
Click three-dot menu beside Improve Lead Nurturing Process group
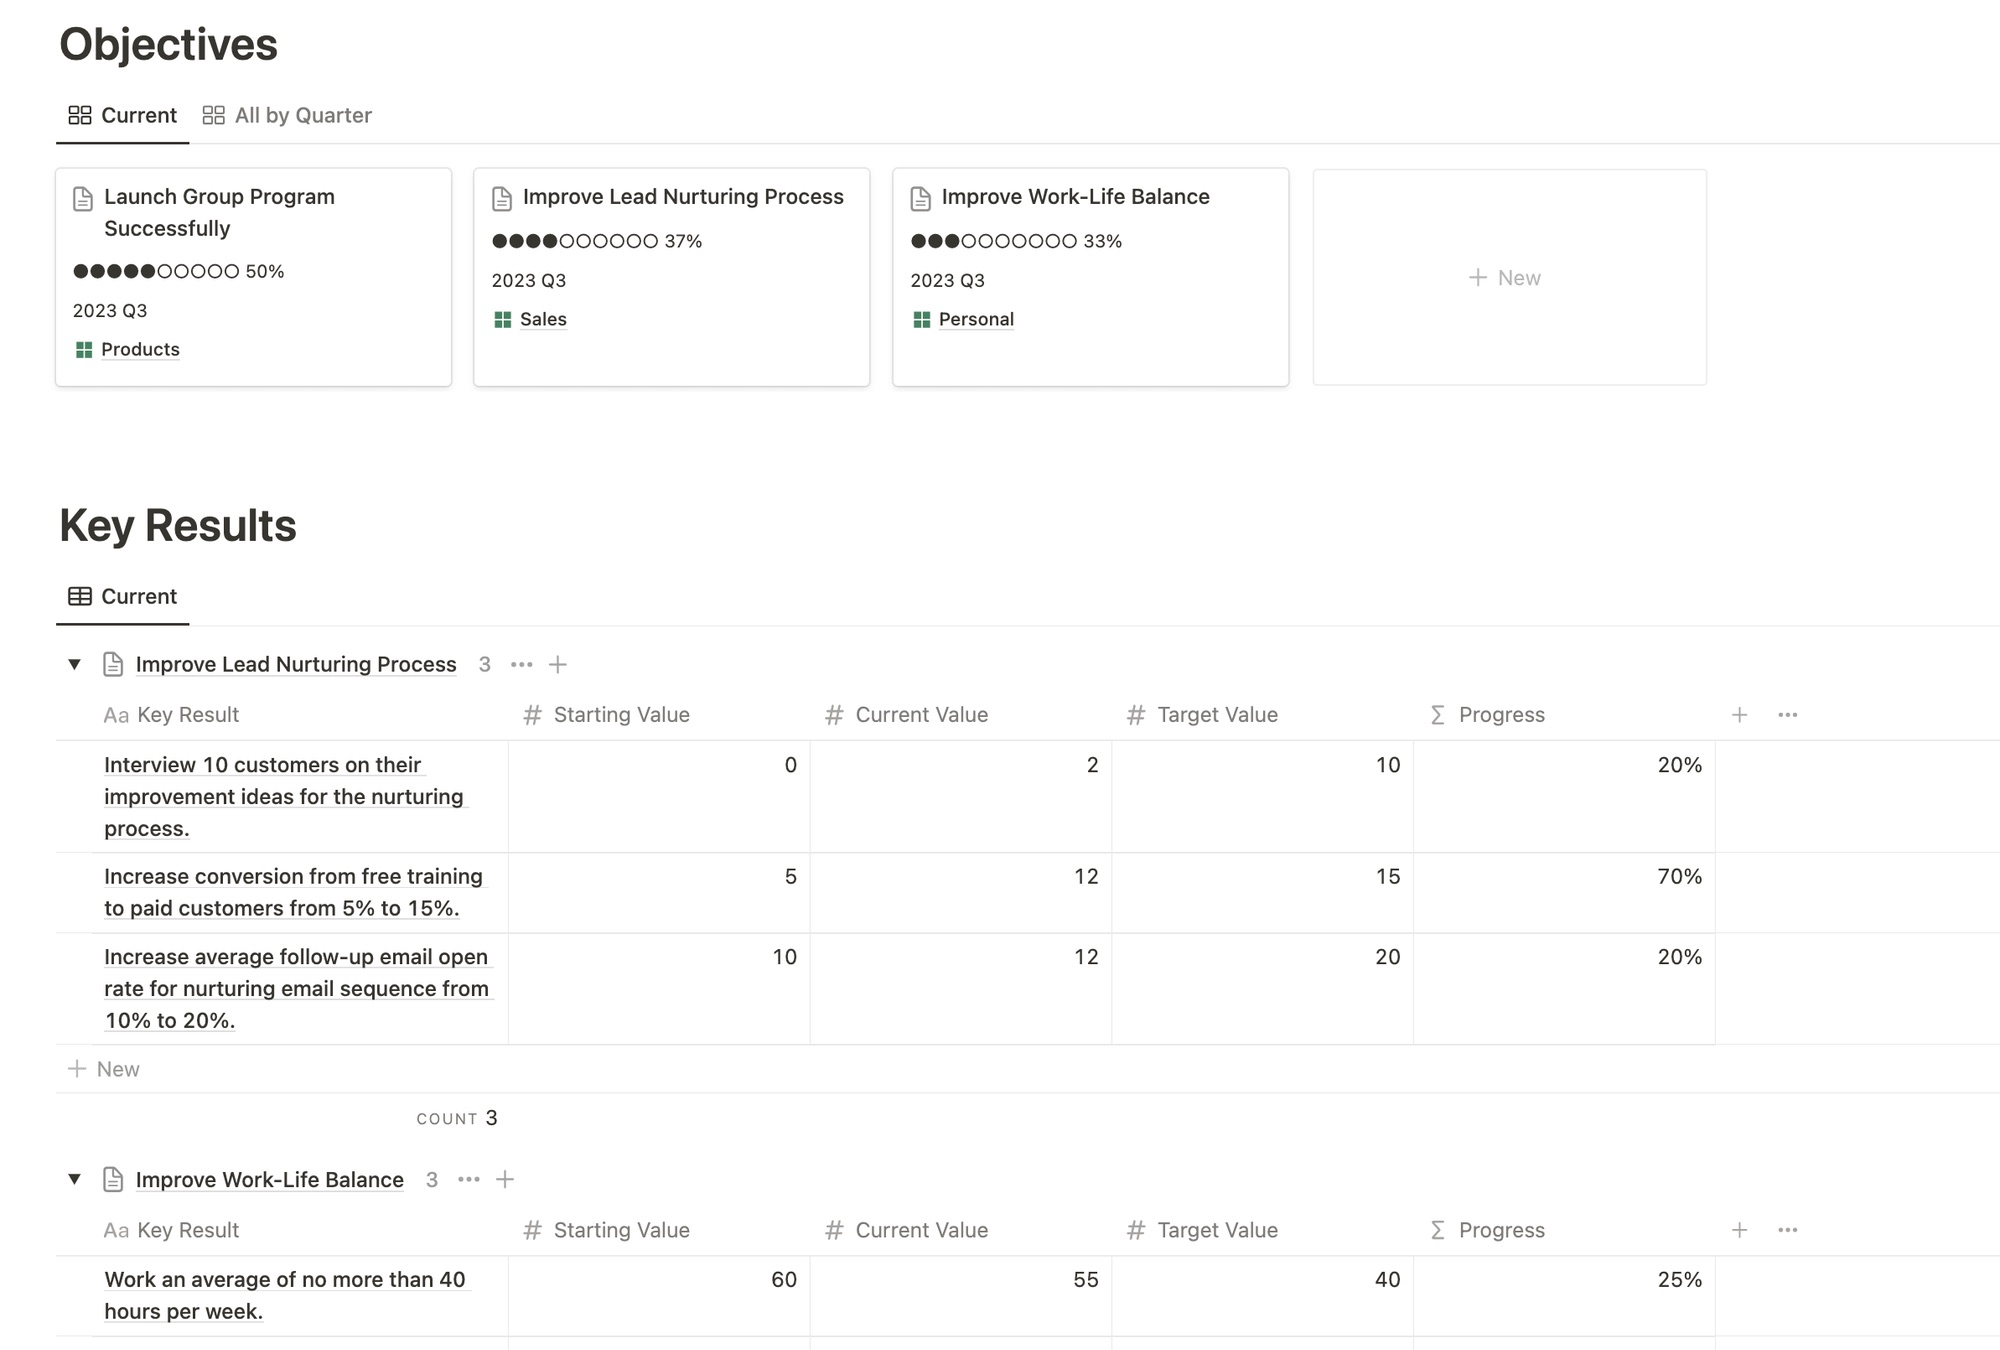[521, 664]
